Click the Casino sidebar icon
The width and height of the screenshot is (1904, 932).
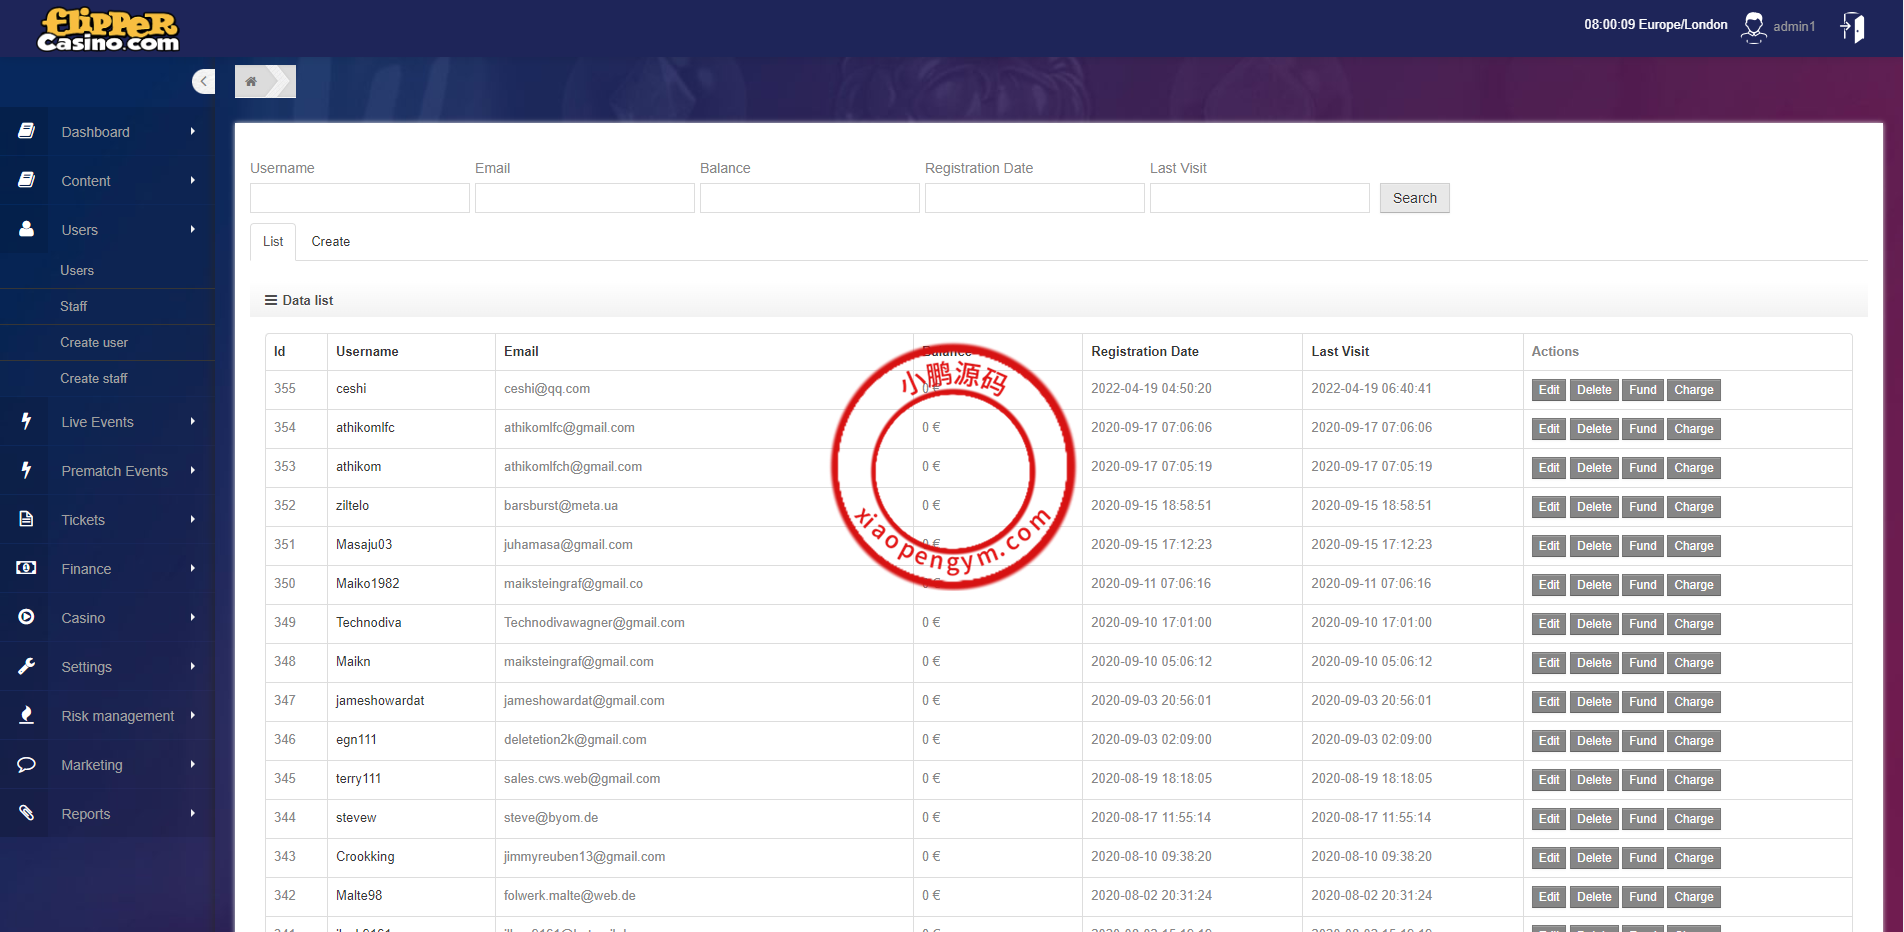(27, 618)
